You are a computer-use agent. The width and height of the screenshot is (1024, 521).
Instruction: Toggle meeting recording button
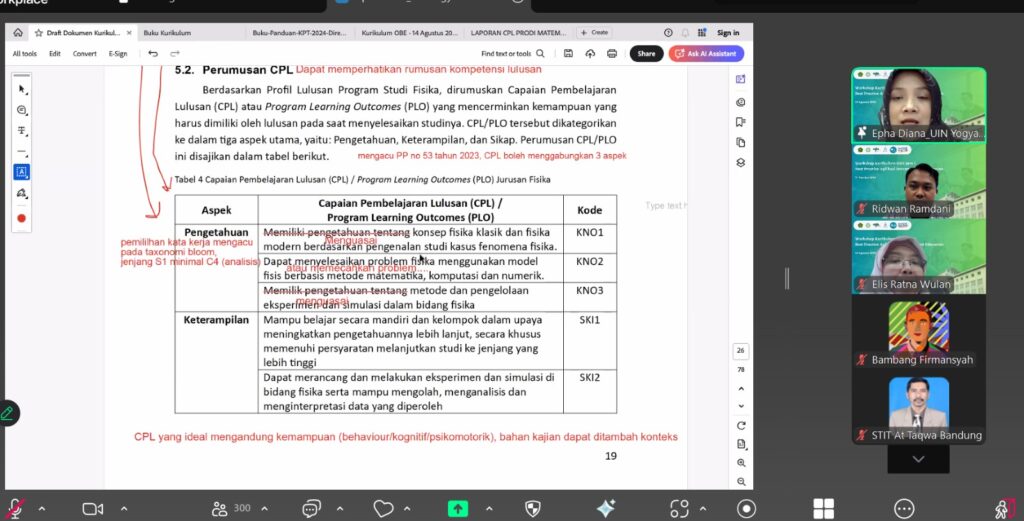click(746, 508)
